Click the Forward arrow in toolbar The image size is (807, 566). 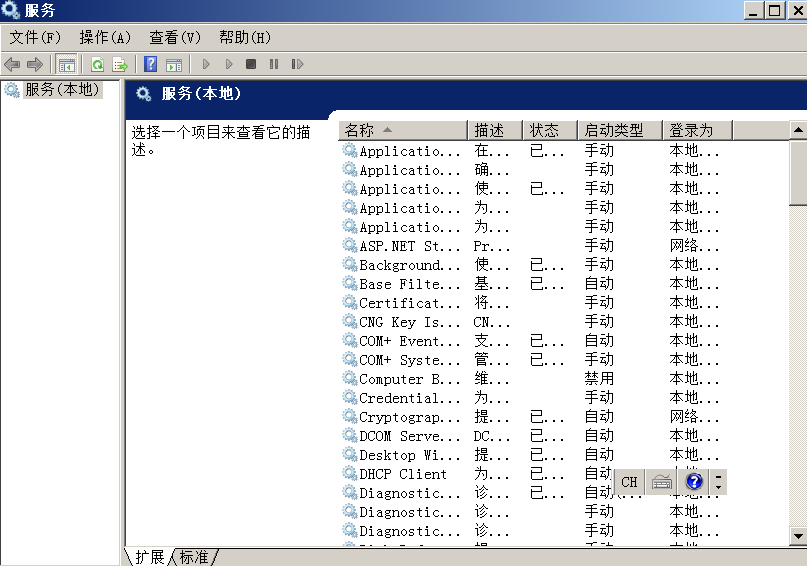click(35, 64)
